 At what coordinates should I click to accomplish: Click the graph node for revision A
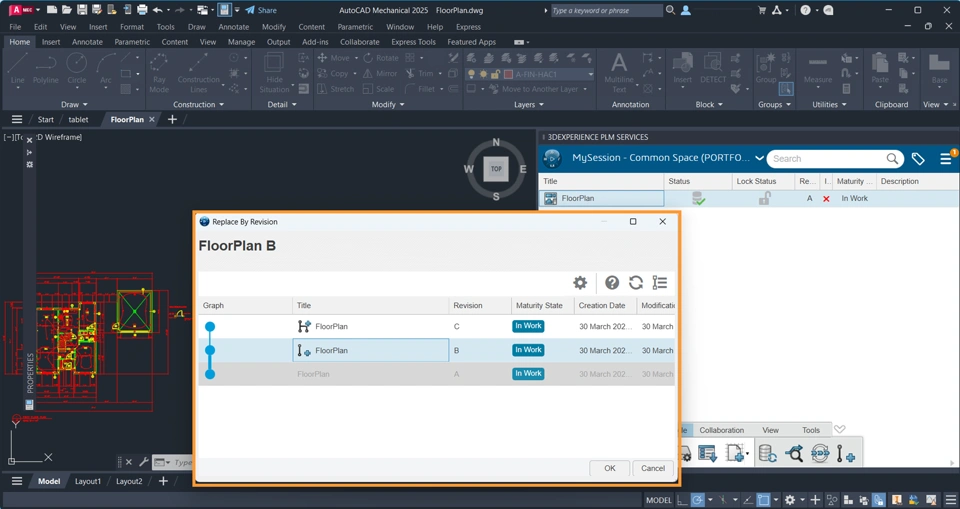coord(210,374)
